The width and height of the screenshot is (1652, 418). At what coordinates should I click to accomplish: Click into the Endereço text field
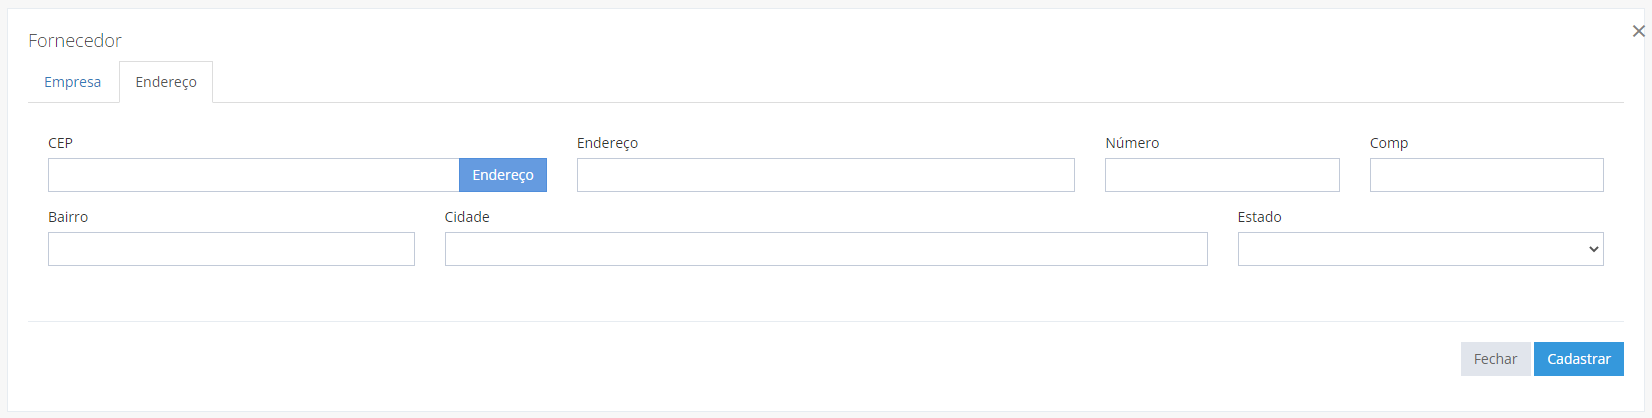(x=826, y=175)
